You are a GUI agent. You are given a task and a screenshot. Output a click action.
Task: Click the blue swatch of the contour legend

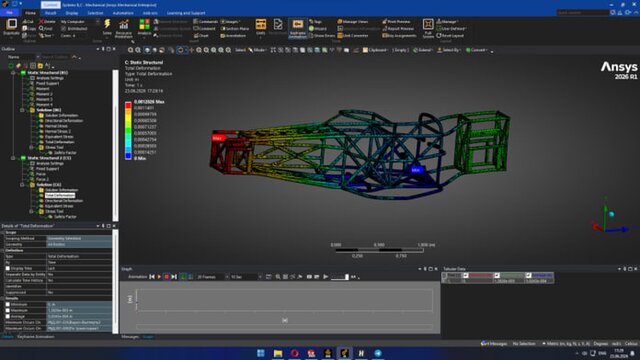click(128, 156)
